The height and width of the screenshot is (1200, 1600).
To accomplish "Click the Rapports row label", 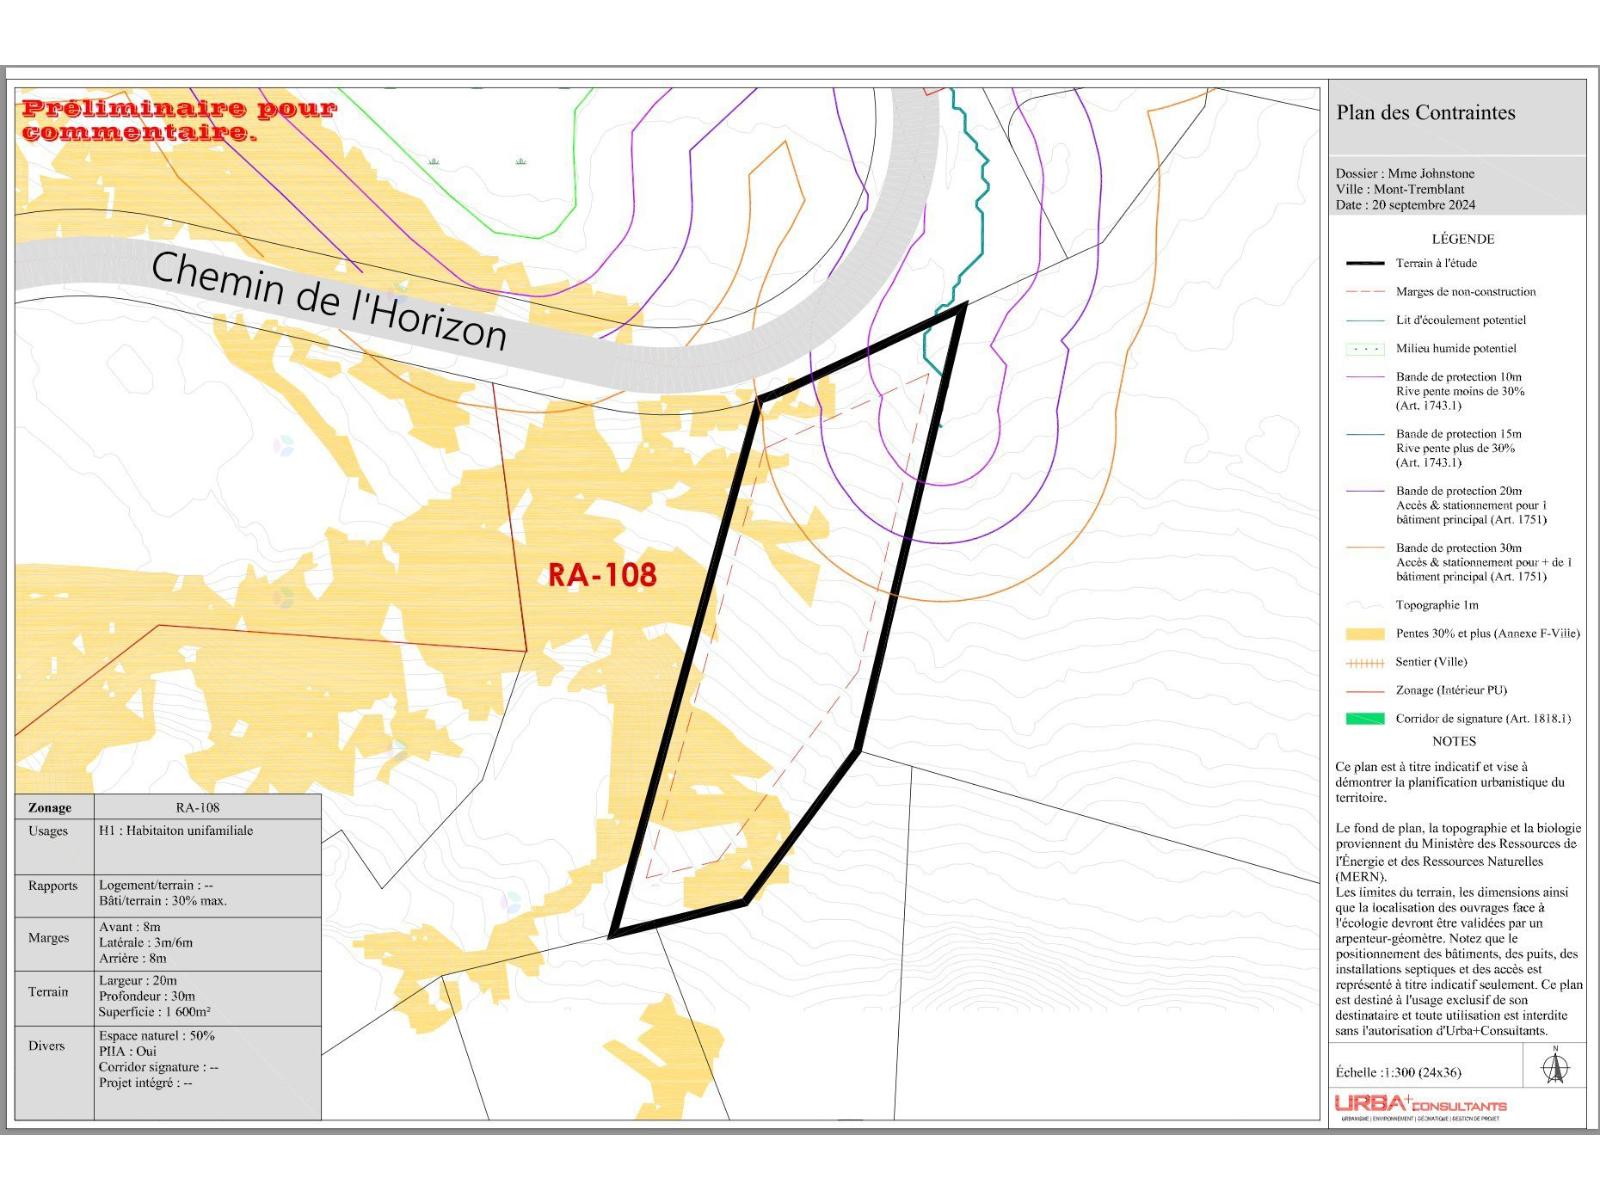I will [x=53, y=886].
